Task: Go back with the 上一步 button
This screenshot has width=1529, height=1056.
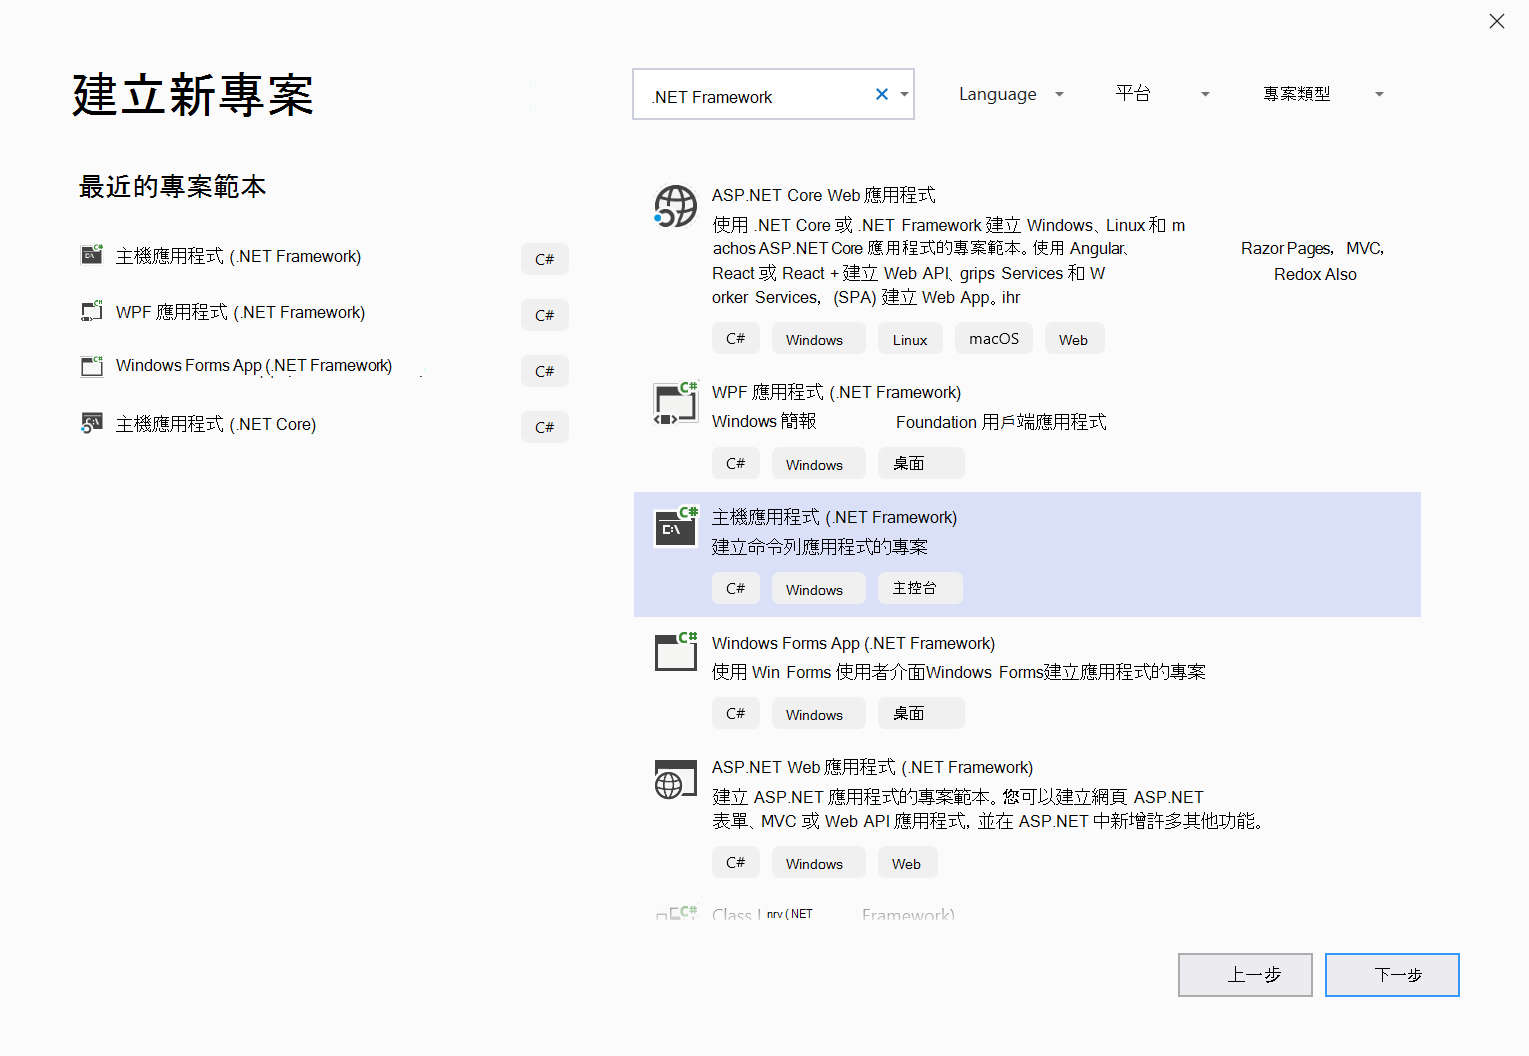Action: click(x=1245, y=975)
